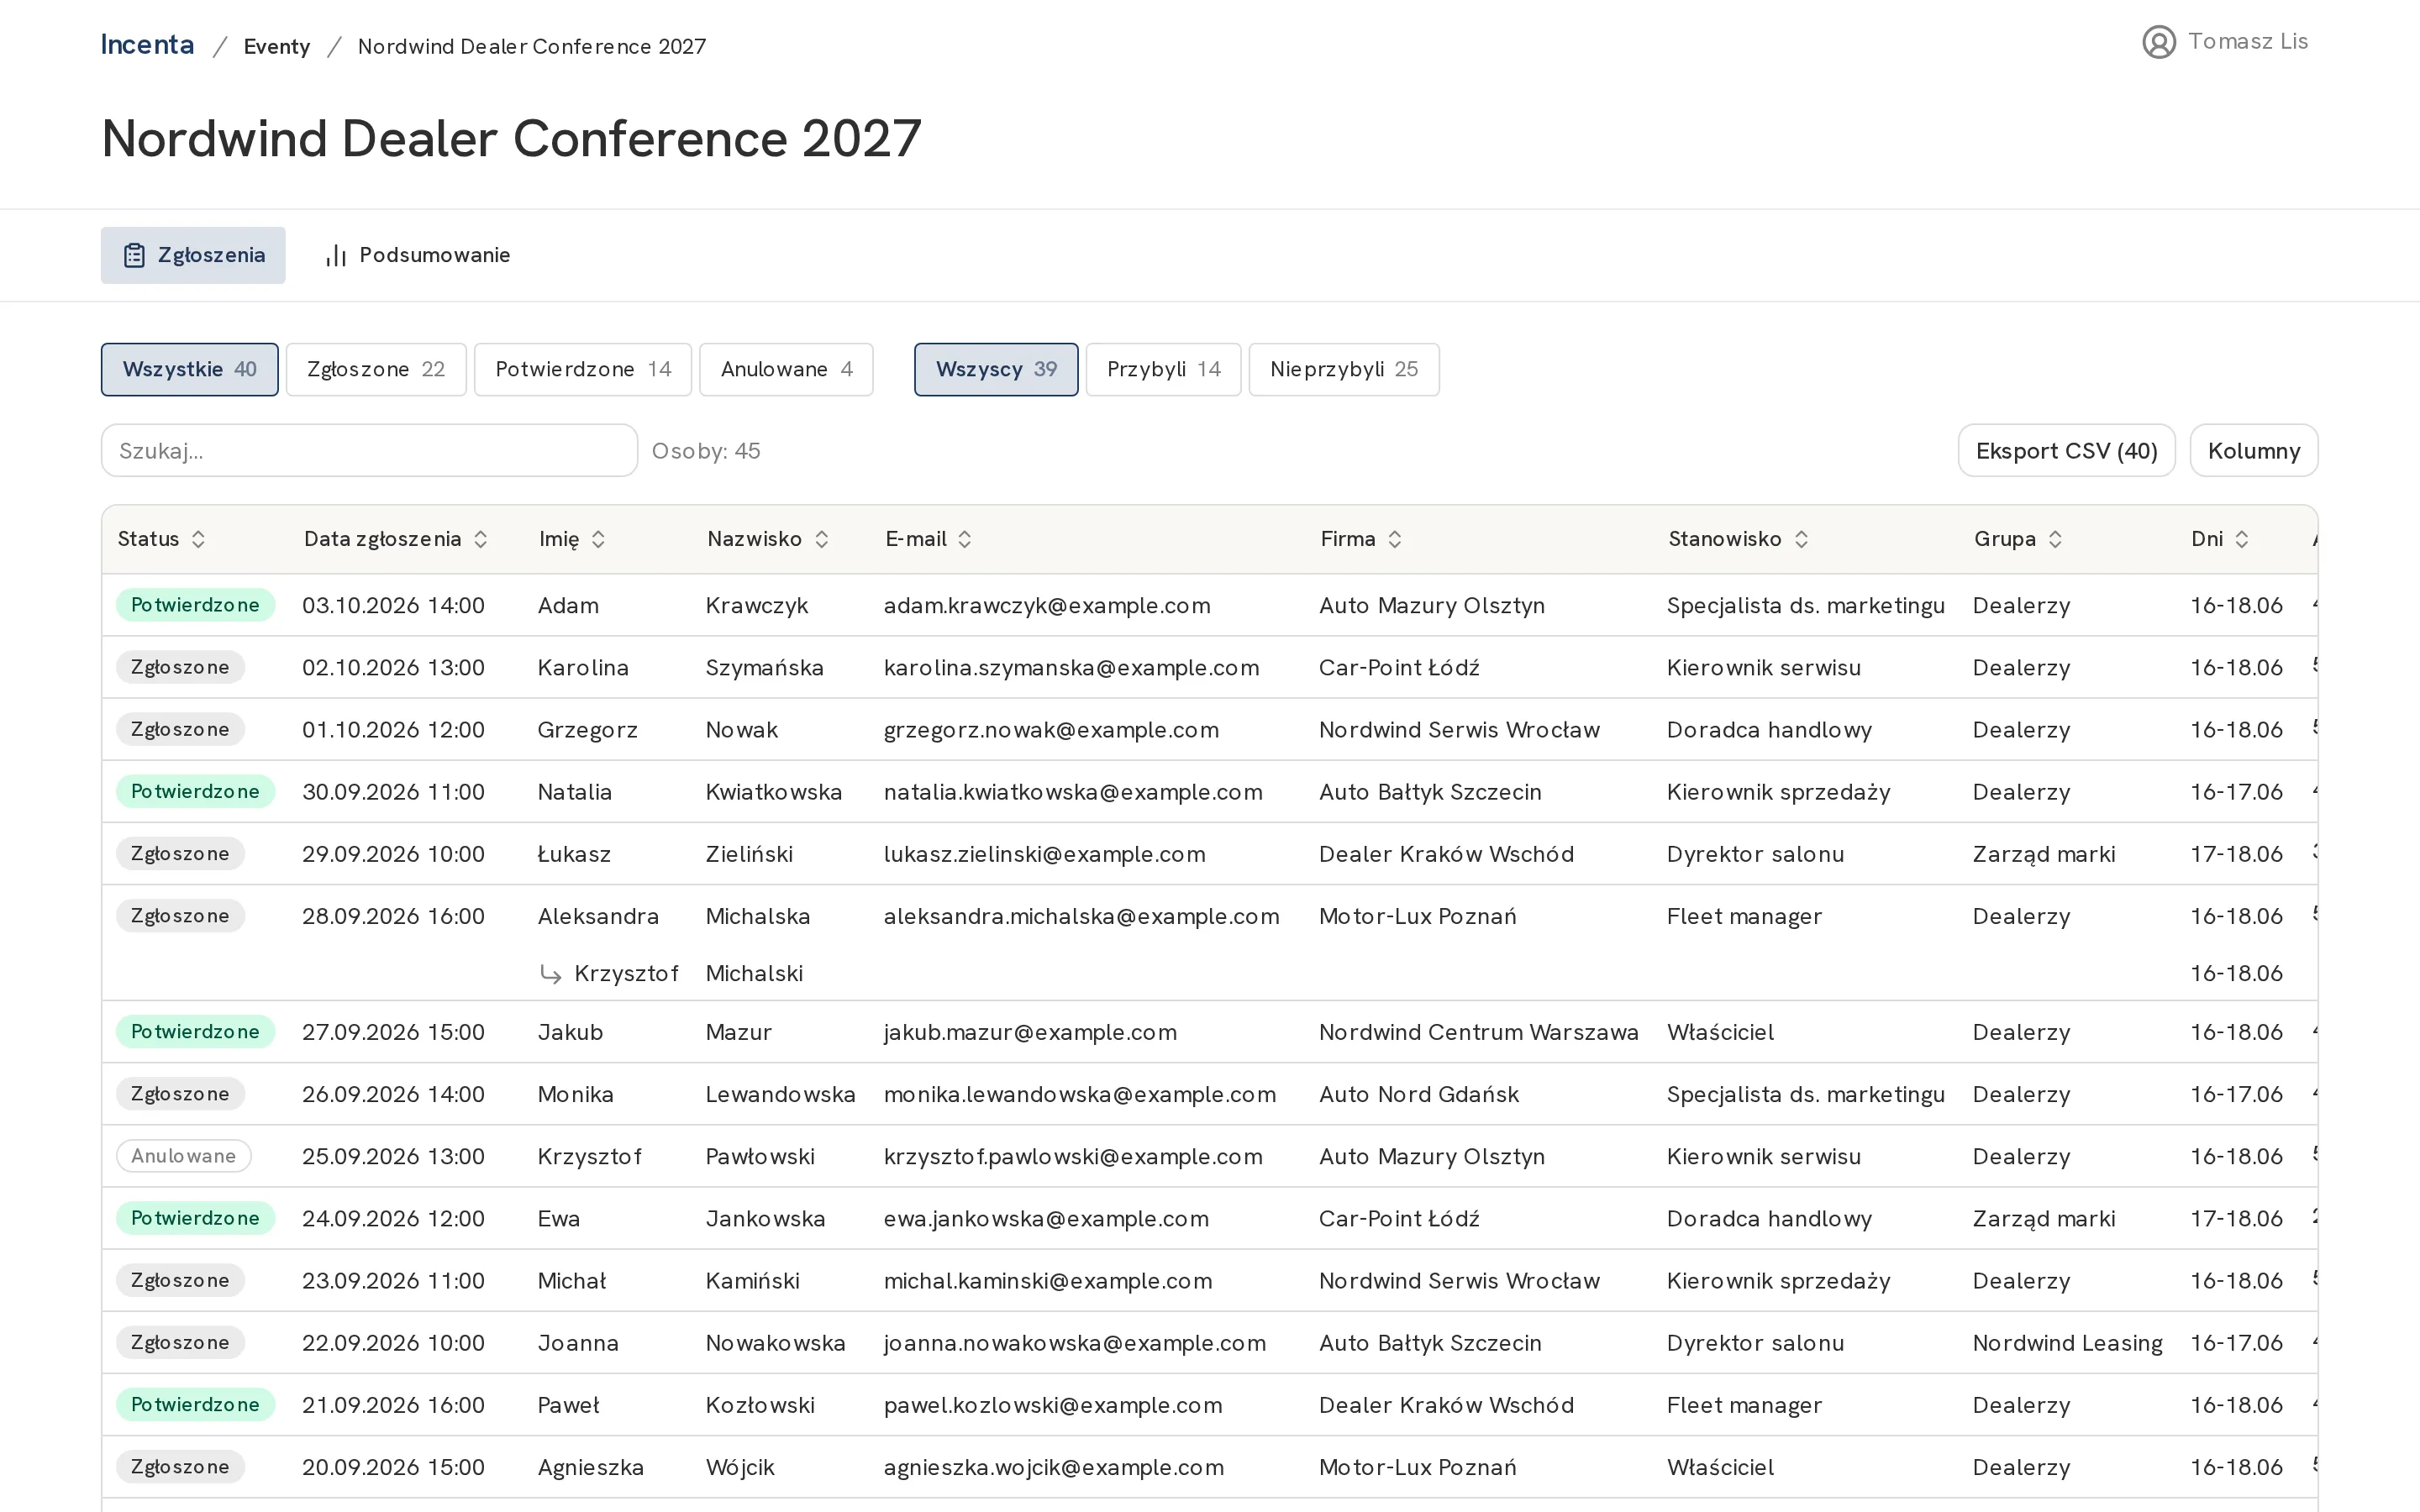Switch to the Podsumowanie tab
This screenshot has height=1512, width=2420.
pos(418,255)
